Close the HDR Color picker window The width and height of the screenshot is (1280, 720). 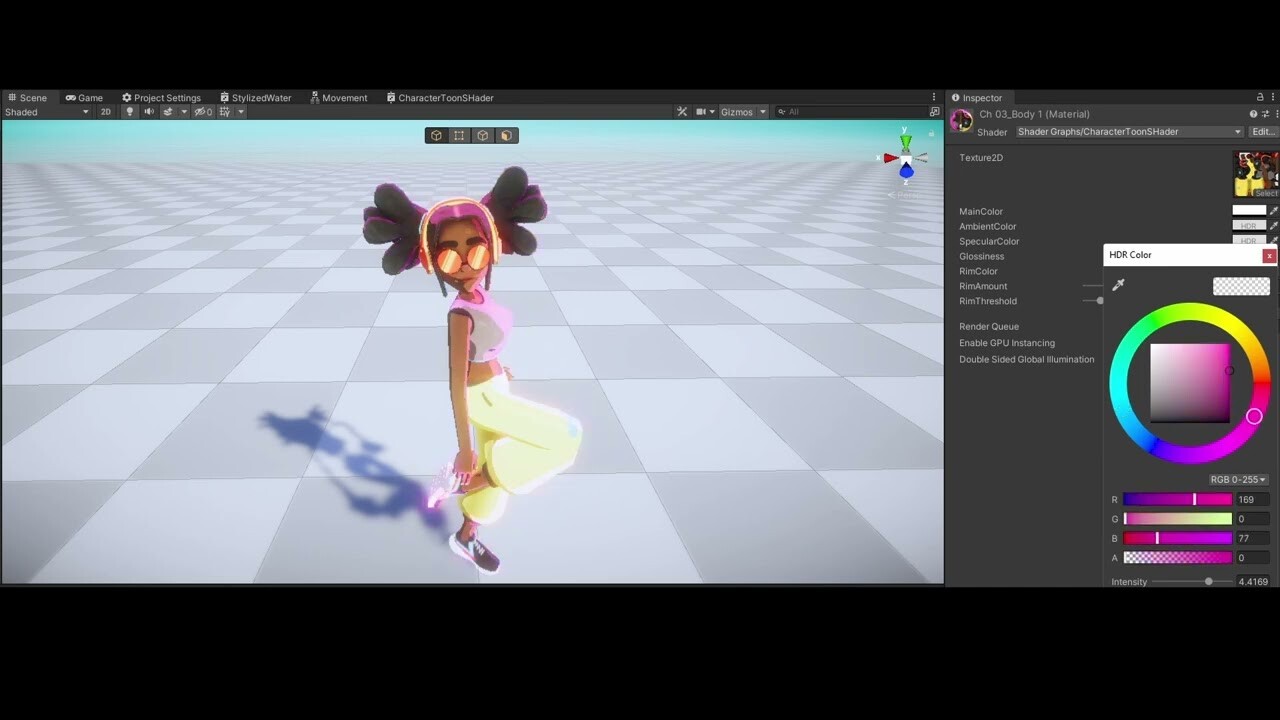(x=1269, y=255)
